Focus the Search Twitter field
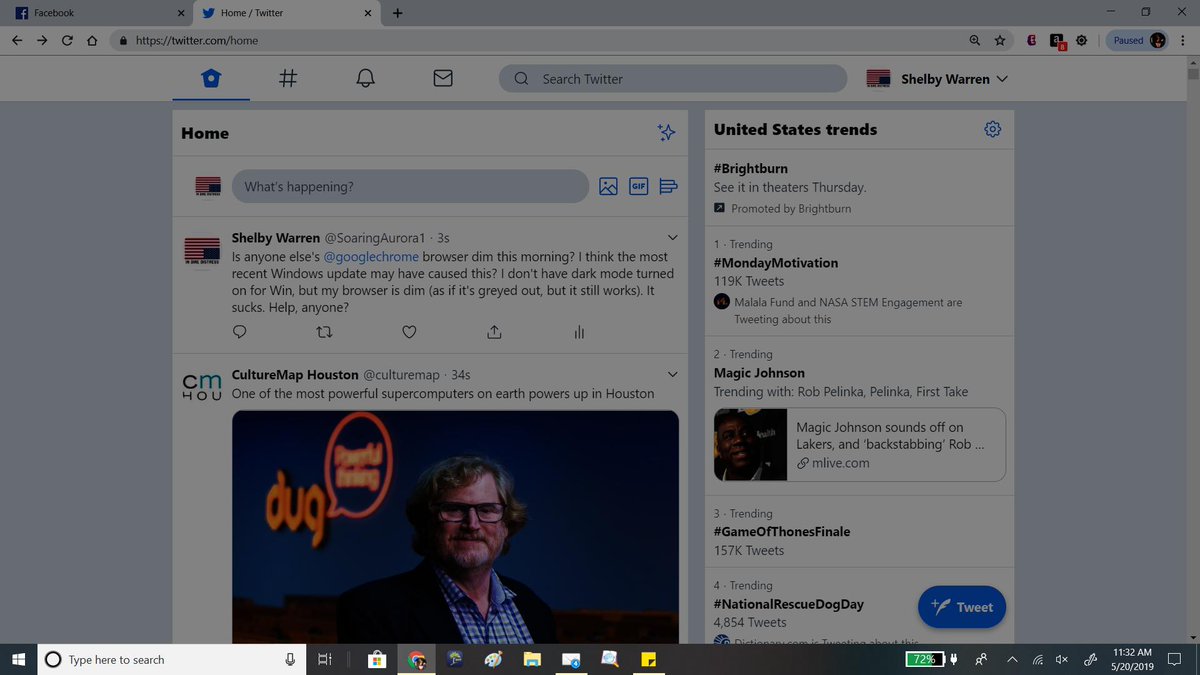Image resolution: width=1200 pixels, height=675 pixels. click(x=673, y=79)
